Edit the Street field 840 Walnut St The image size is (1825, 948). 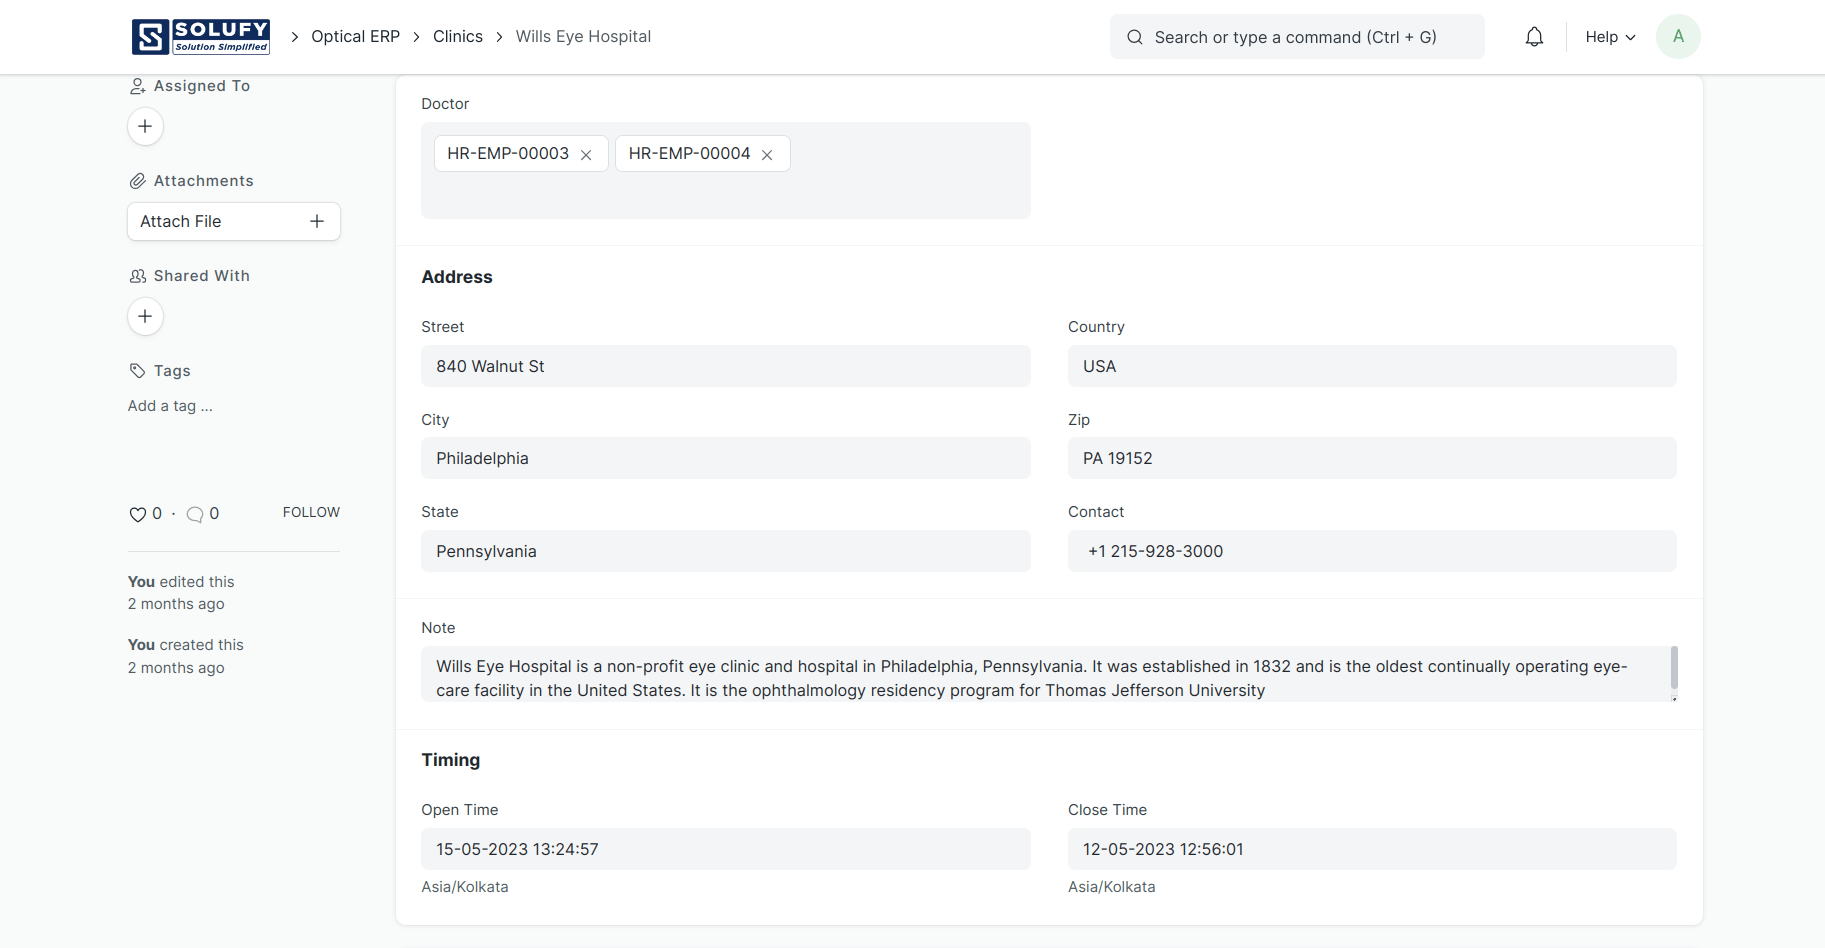[x=726, y=366]
